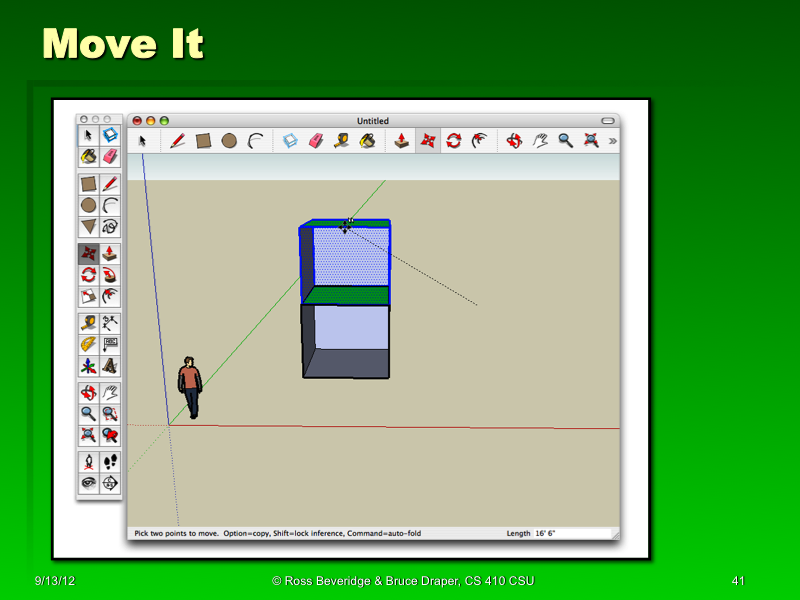
Task: Select the Arc tool
Action: click(x=256, y=141)
